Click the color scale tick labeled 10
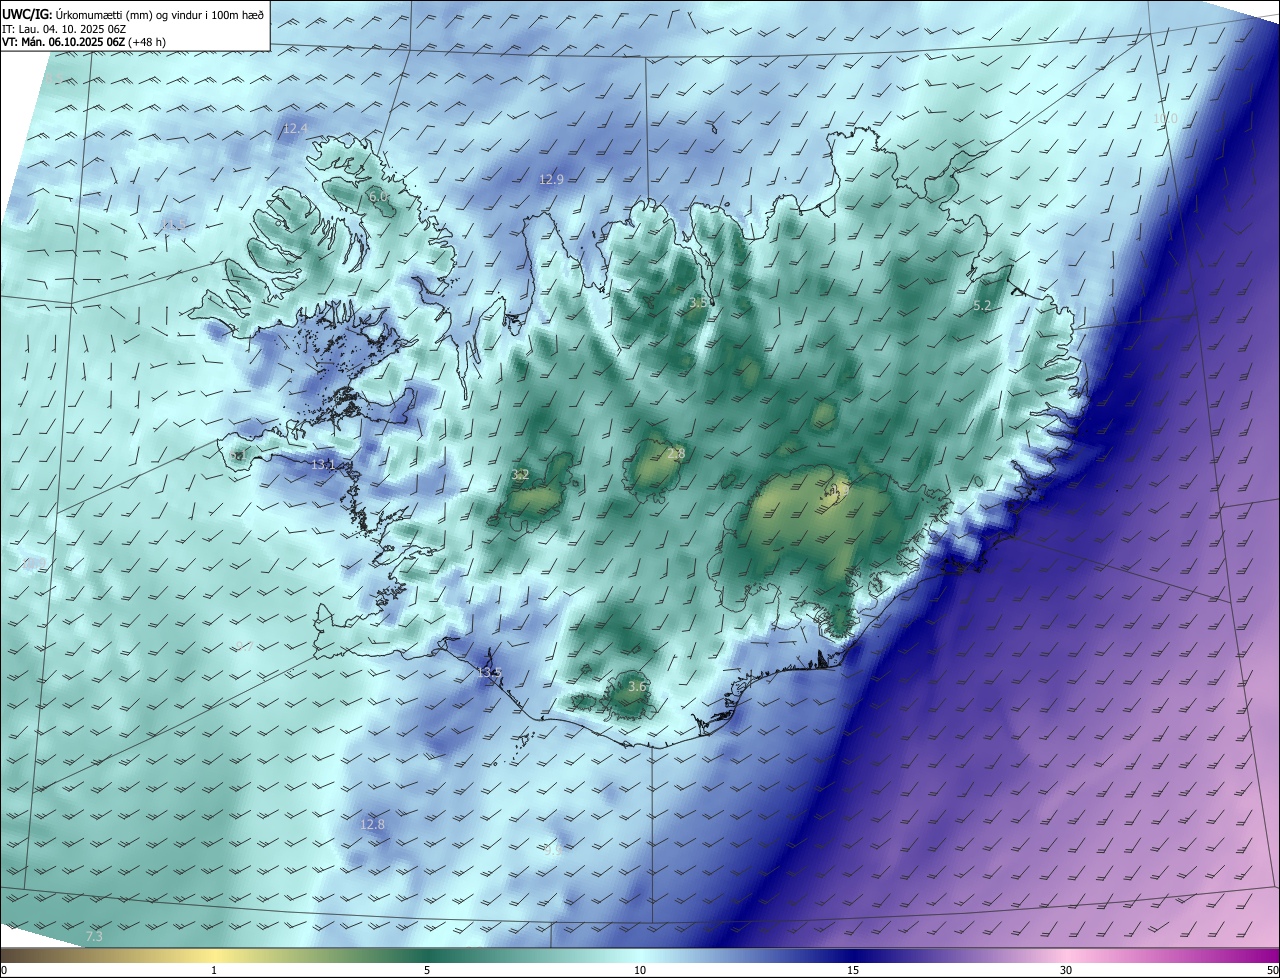 (640, 970)
